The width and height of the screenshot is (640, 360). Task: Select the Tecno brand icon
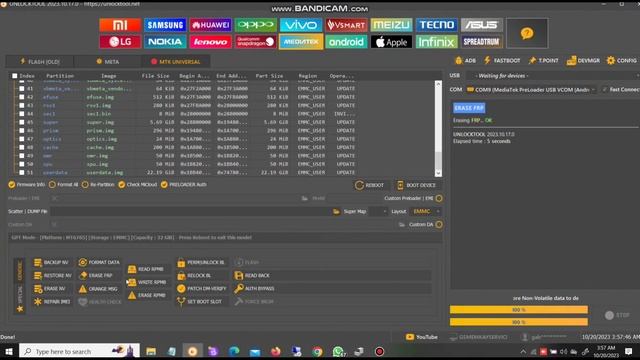coord(437,25)
